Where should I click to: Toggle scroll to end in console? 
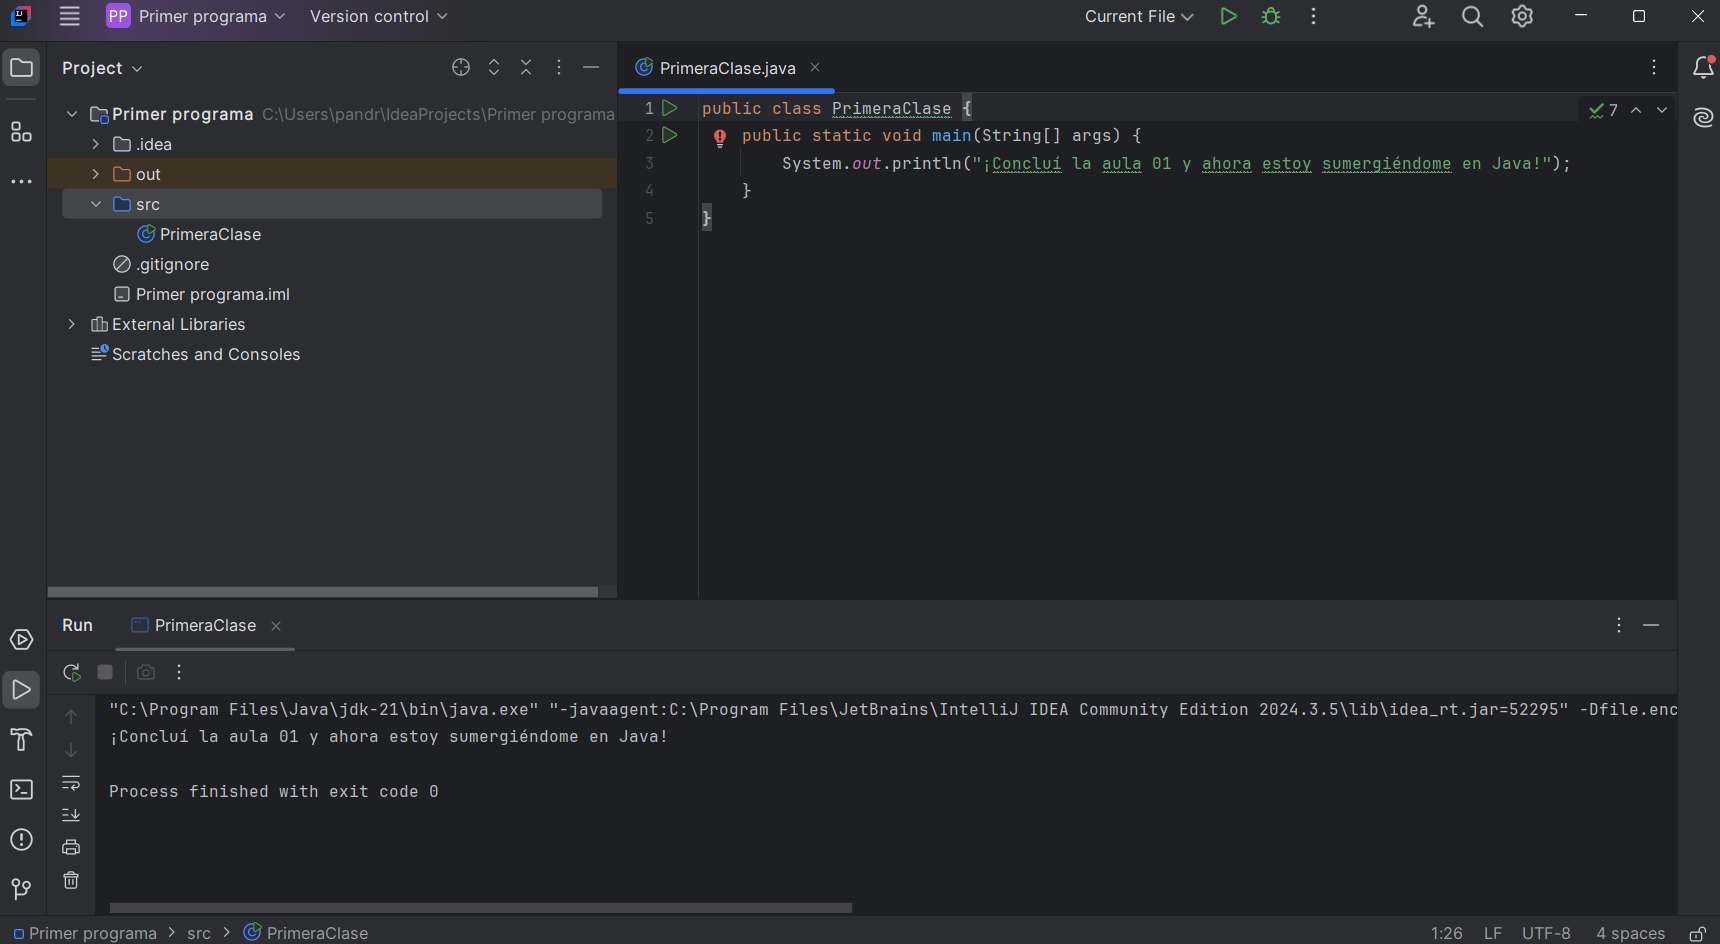tap(71, 814)
